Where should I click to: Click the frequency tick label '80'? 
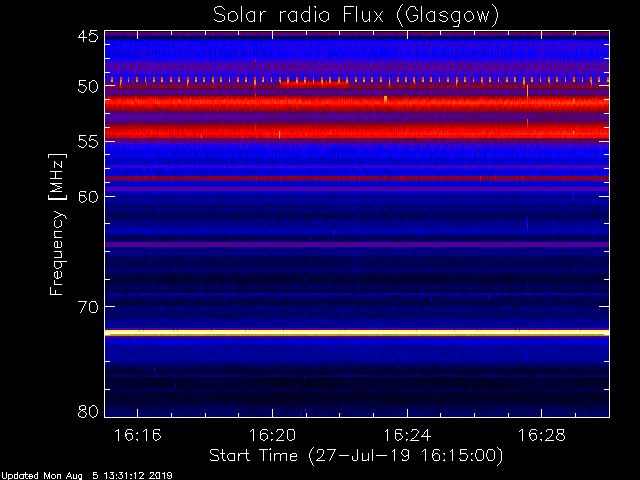[88, 411]
